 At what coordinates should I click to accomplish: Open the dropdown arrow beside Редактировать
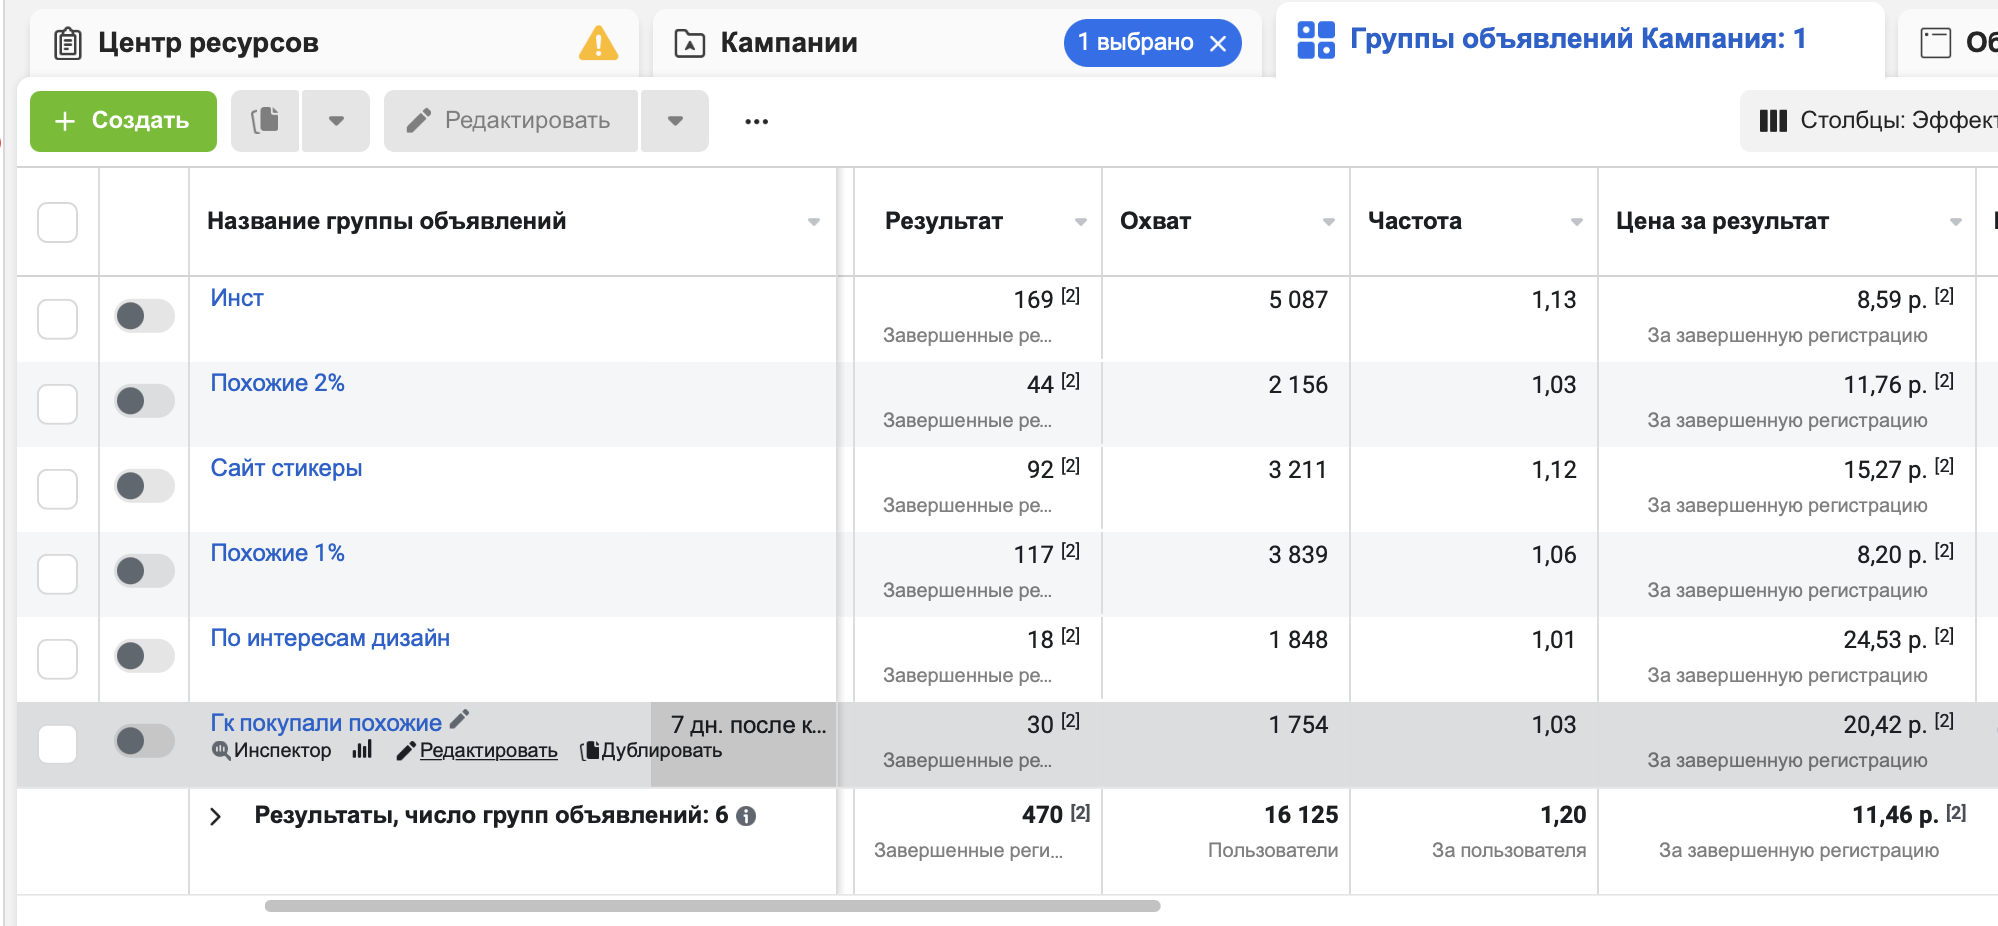(x=675, y=121)
